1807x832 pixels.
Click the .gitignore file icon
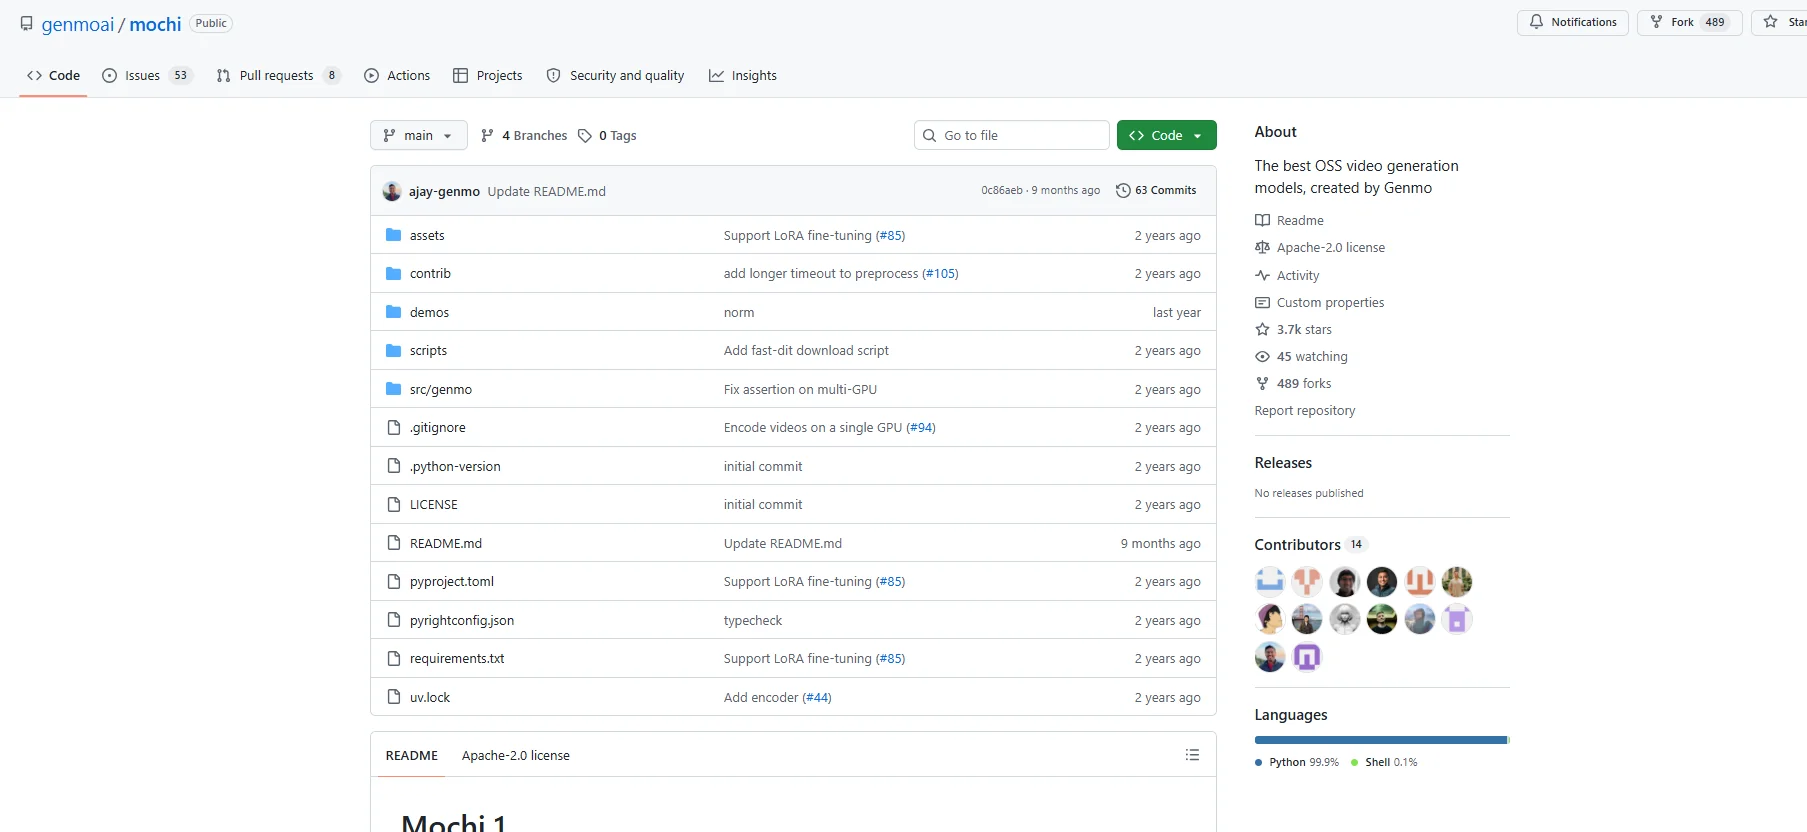point(394,427)
